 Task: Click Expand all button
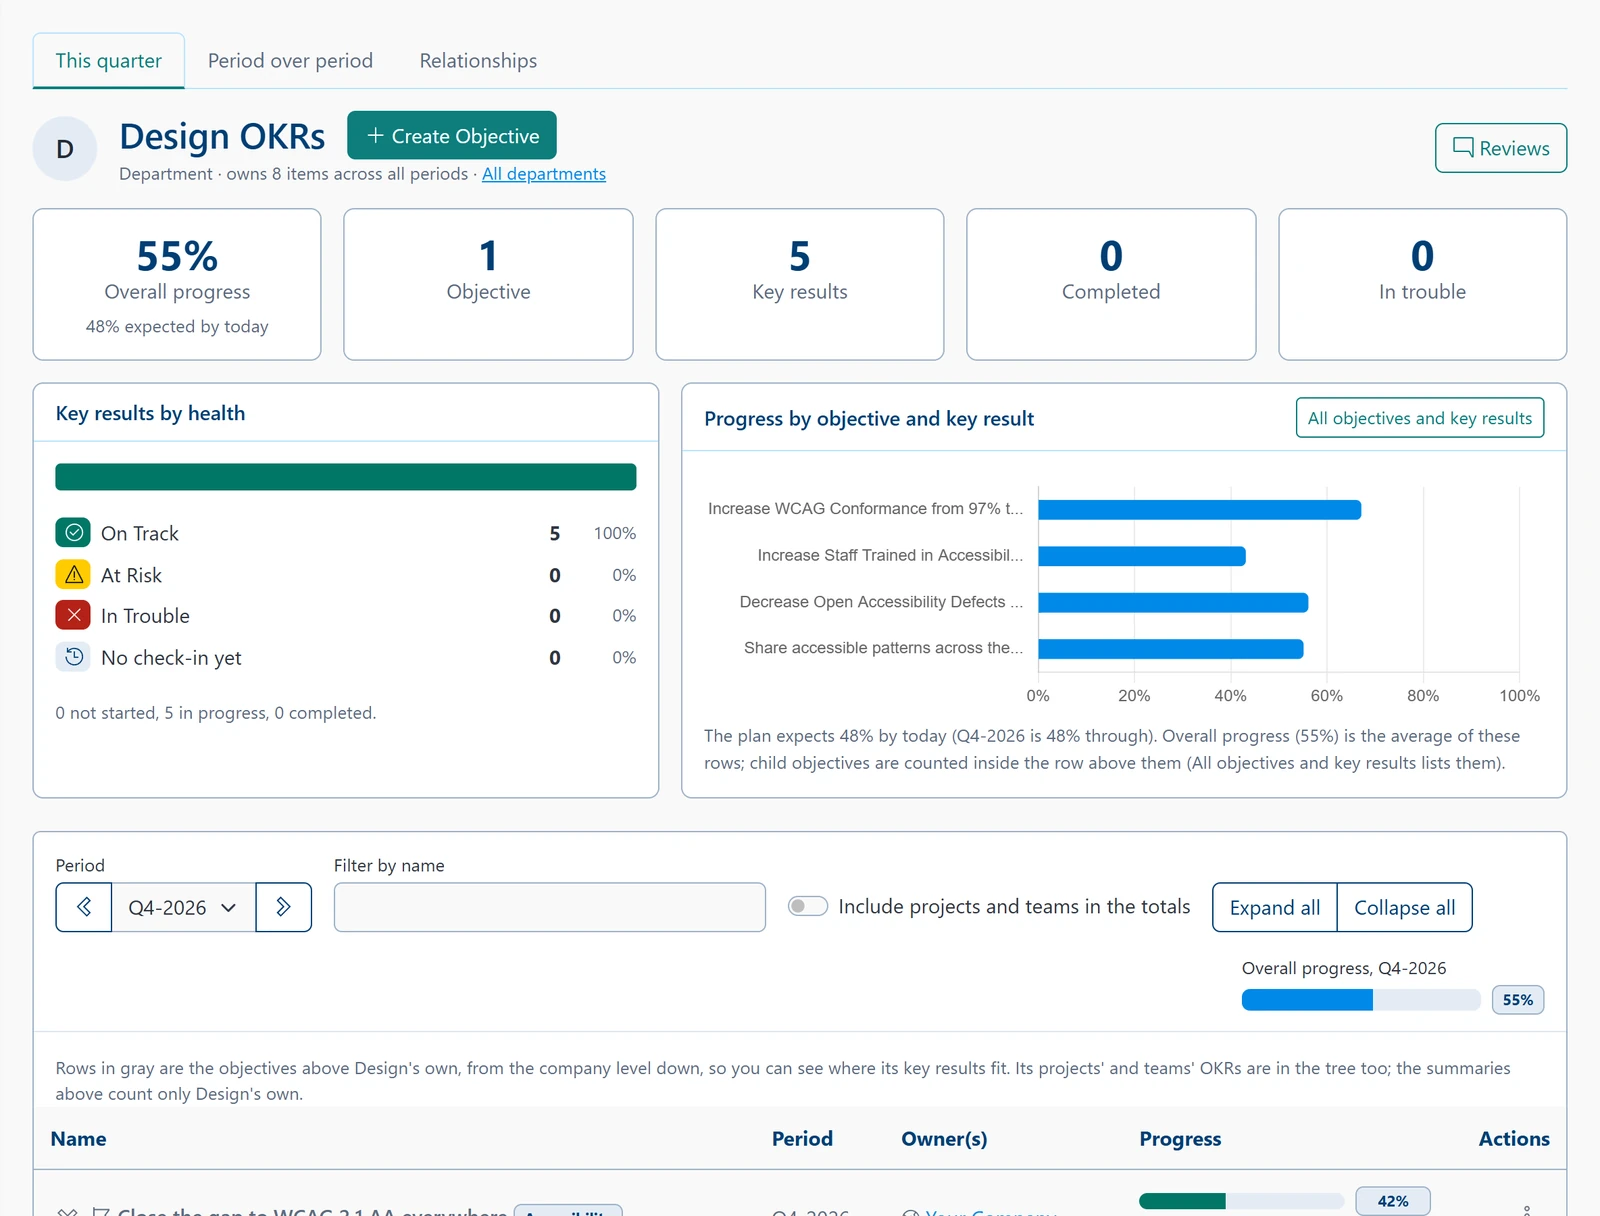coord(1275,907)
